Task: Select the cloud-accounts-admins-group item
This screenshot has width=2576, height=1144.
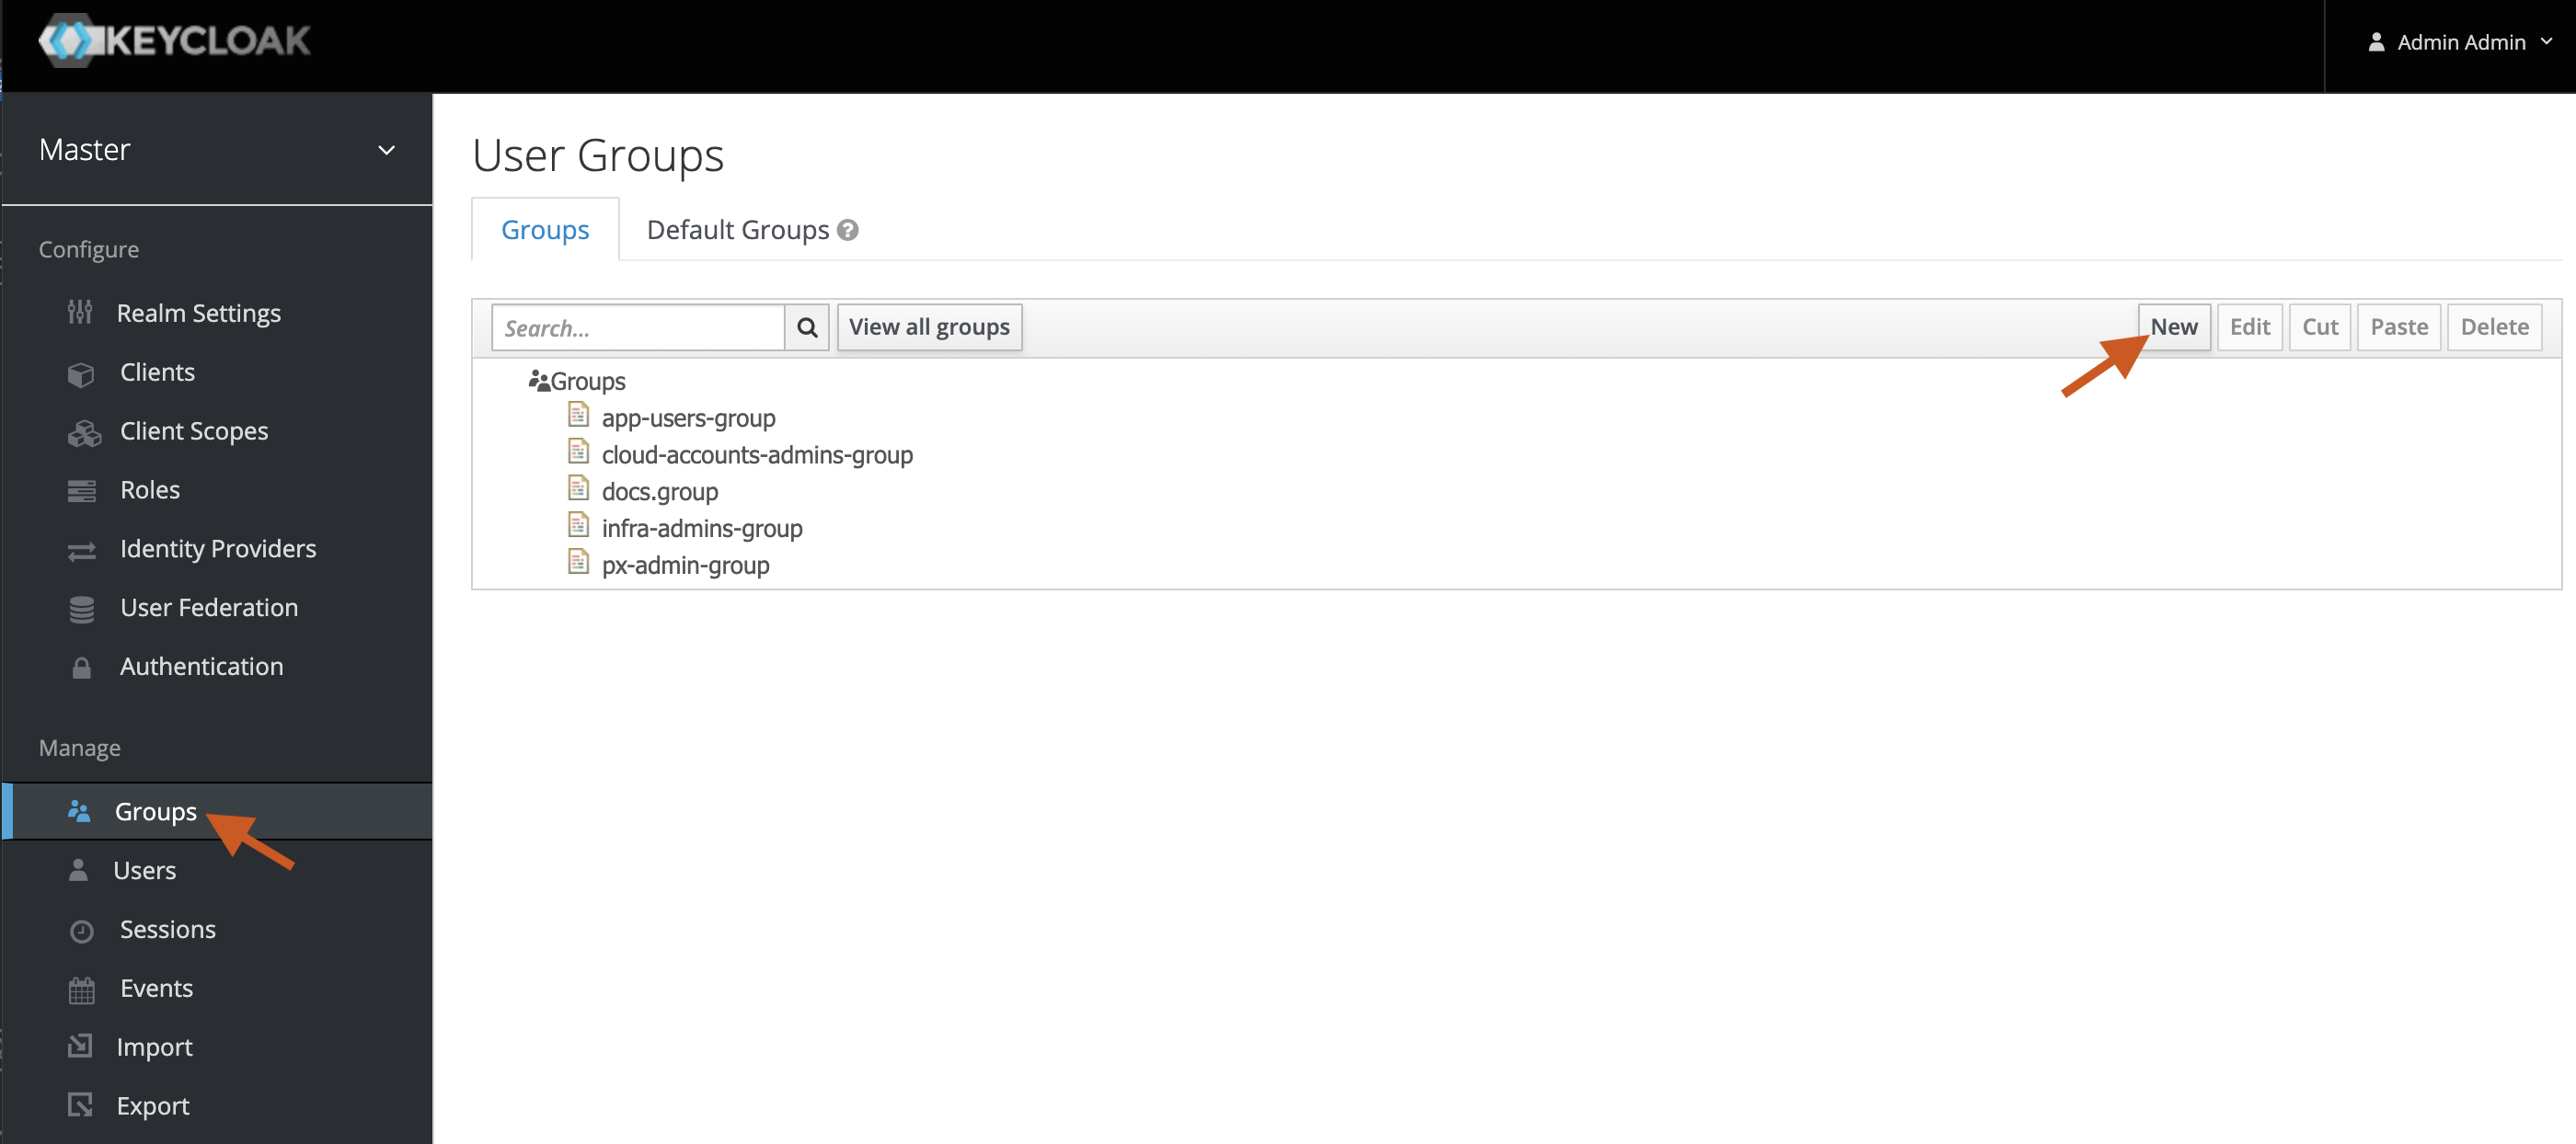Action: click(759, 453)
